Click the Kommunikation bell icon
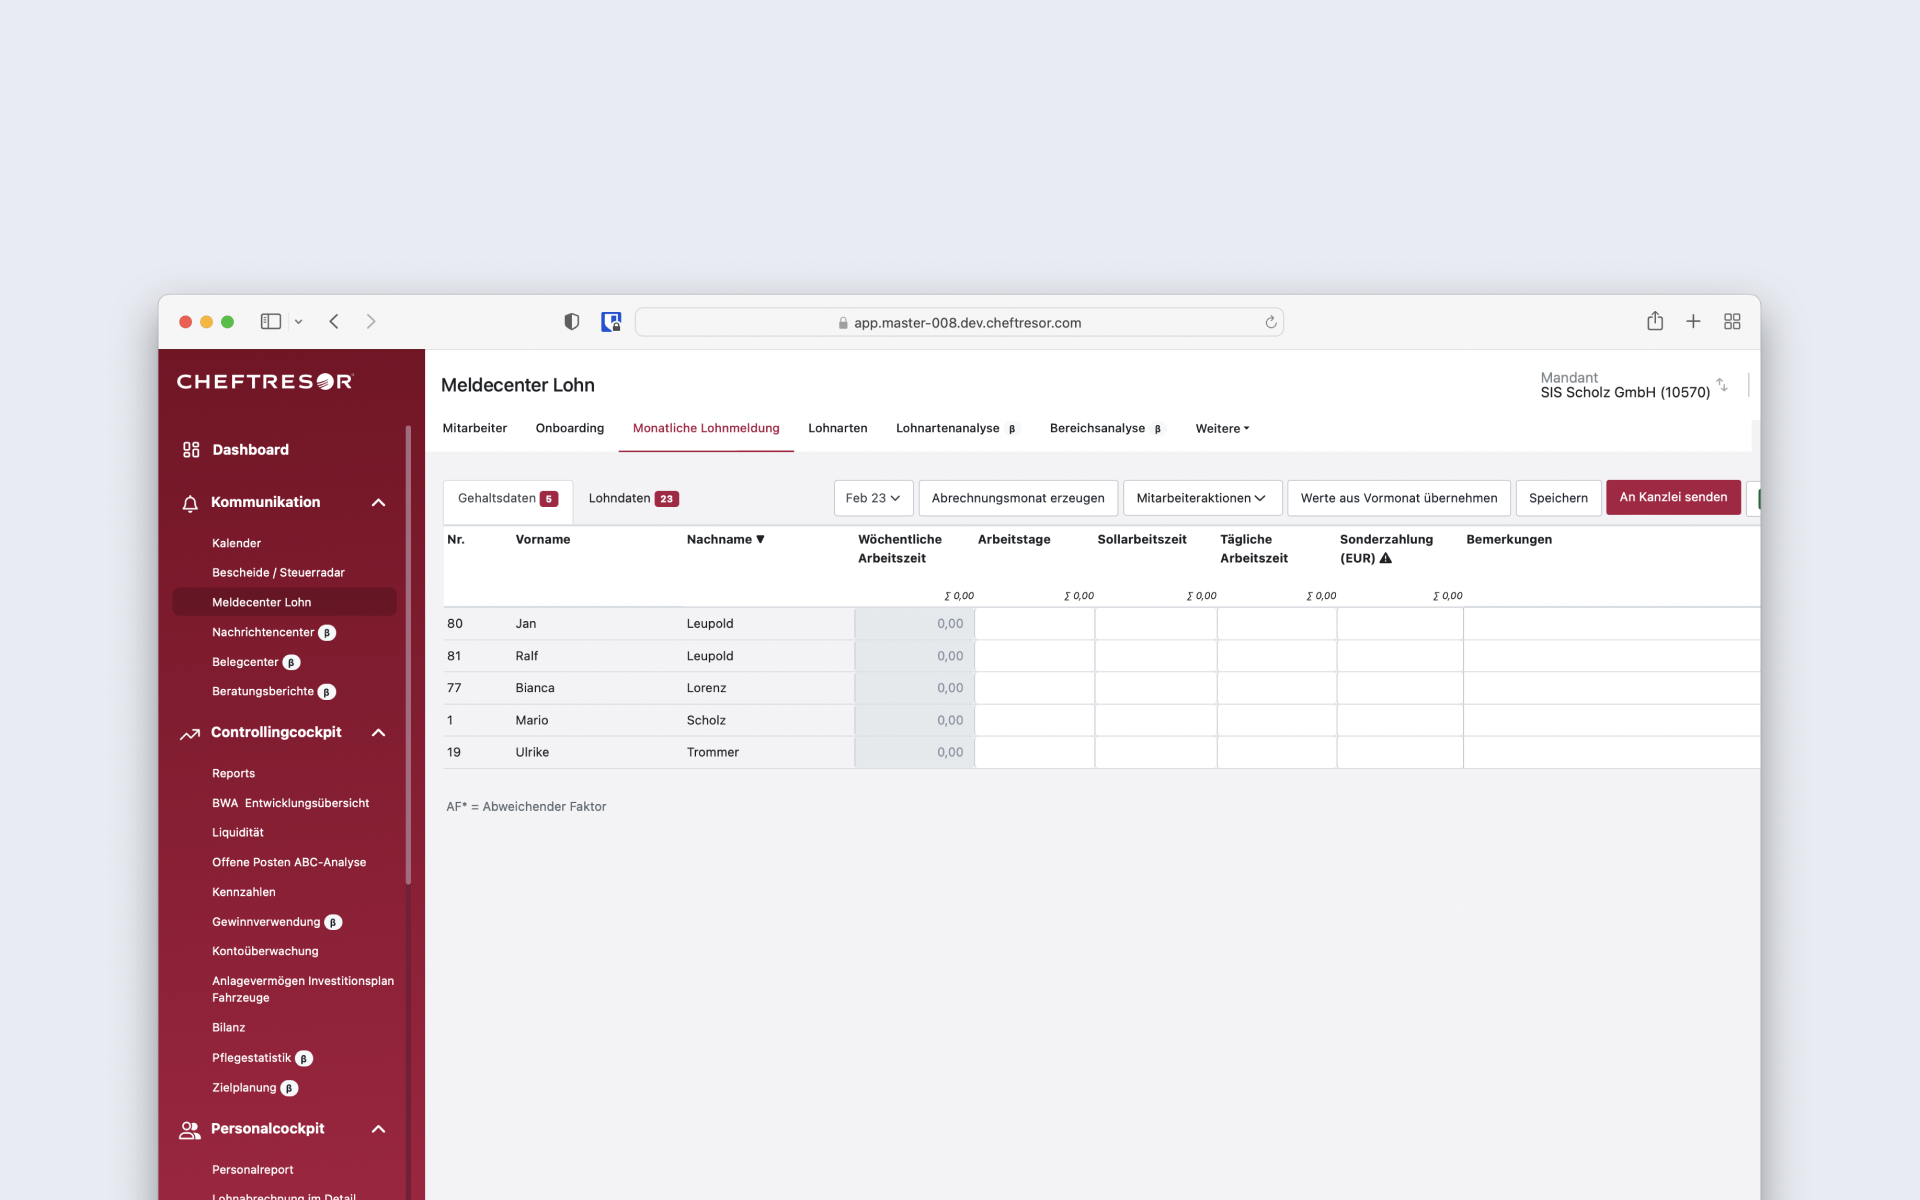Viewport: 1920px width, 1200px height. tap(190, 503)
